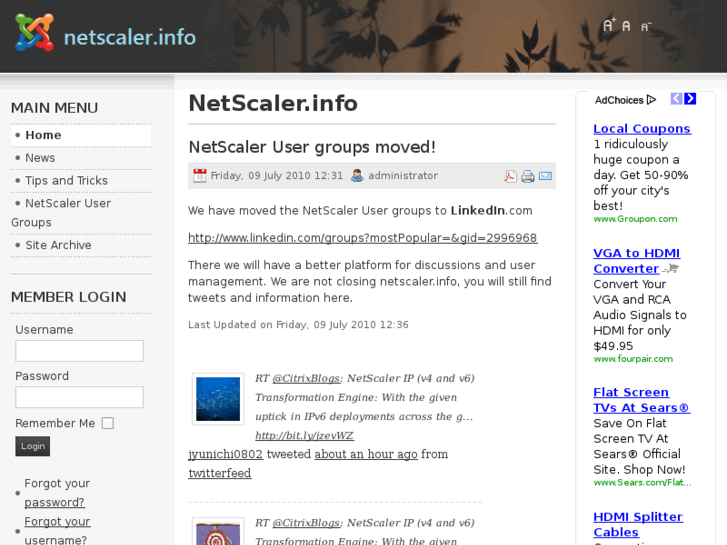Viewport: 727px width, 545px height.
Task: Click the Login button
Action: tap(32, 446)
